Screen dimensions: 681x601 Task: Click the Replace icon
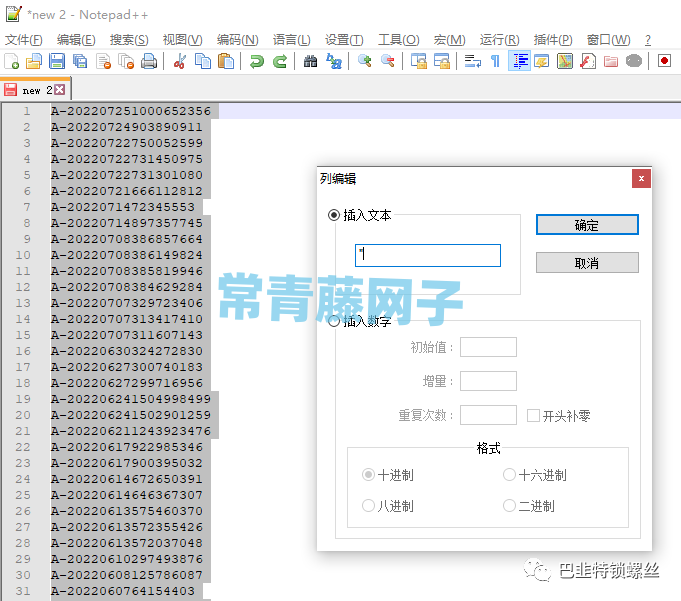point(334,61)
